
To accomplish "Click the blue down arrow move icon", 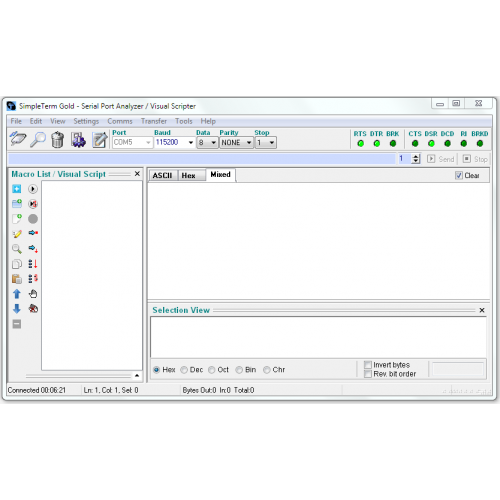I will pos(17,309).
